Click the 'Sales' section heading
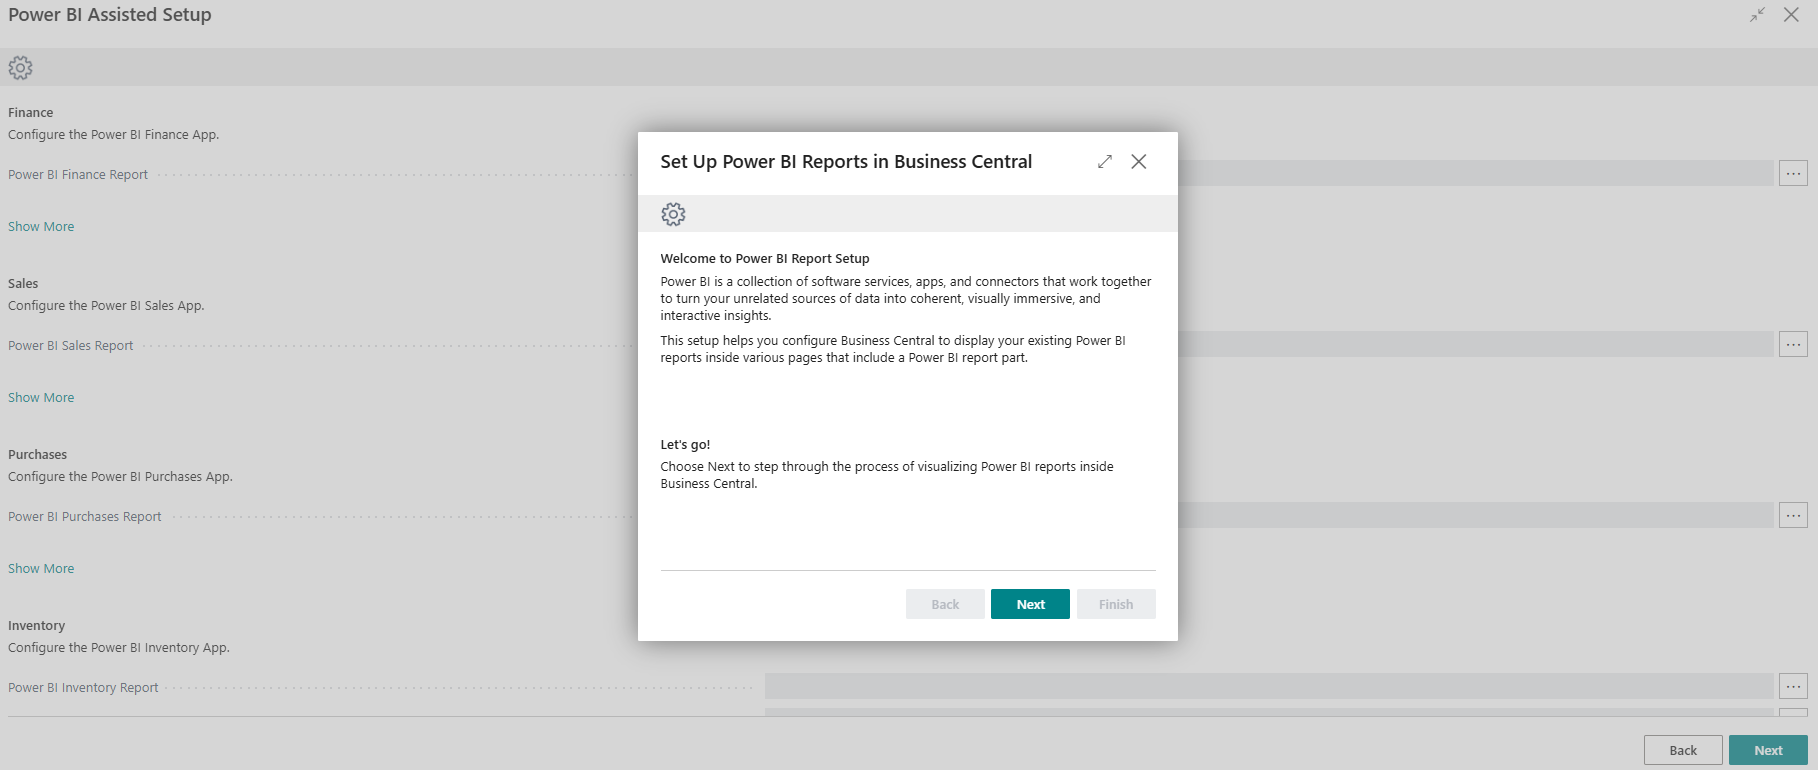 click(x=23, y=284)
